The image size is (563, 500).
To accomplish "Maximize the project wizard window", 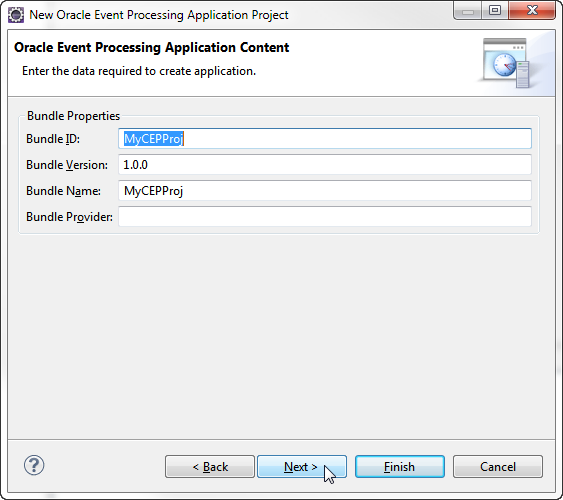I will click(495, 10).
